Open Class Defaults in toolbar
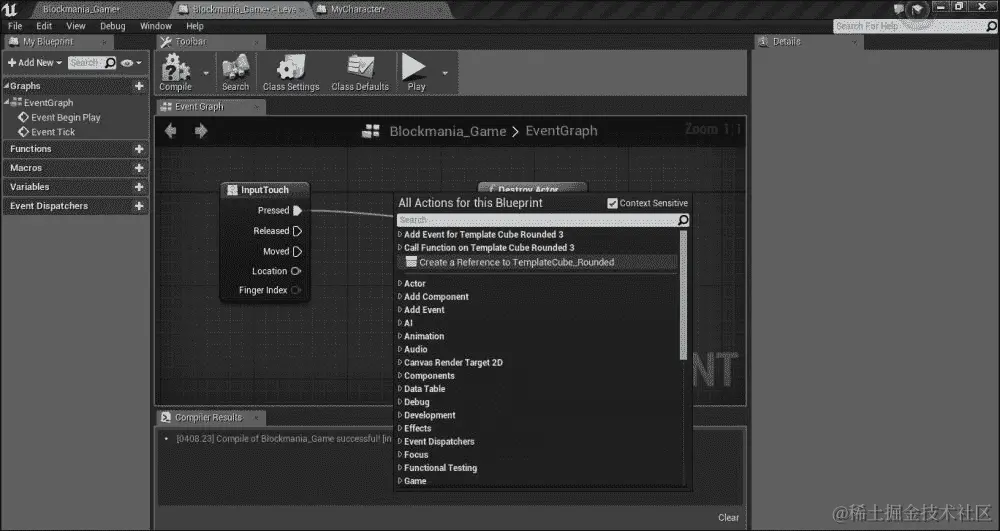 click(x=360, y=73)
